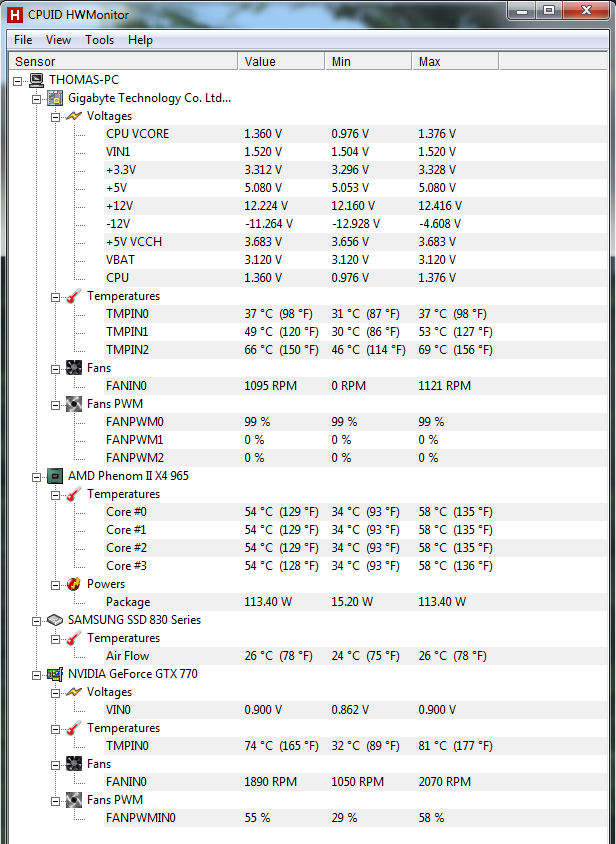Screen dimensions: 616x844
Task: Collapse the Gigabyte Temperatures group
Action: (55, 297)
